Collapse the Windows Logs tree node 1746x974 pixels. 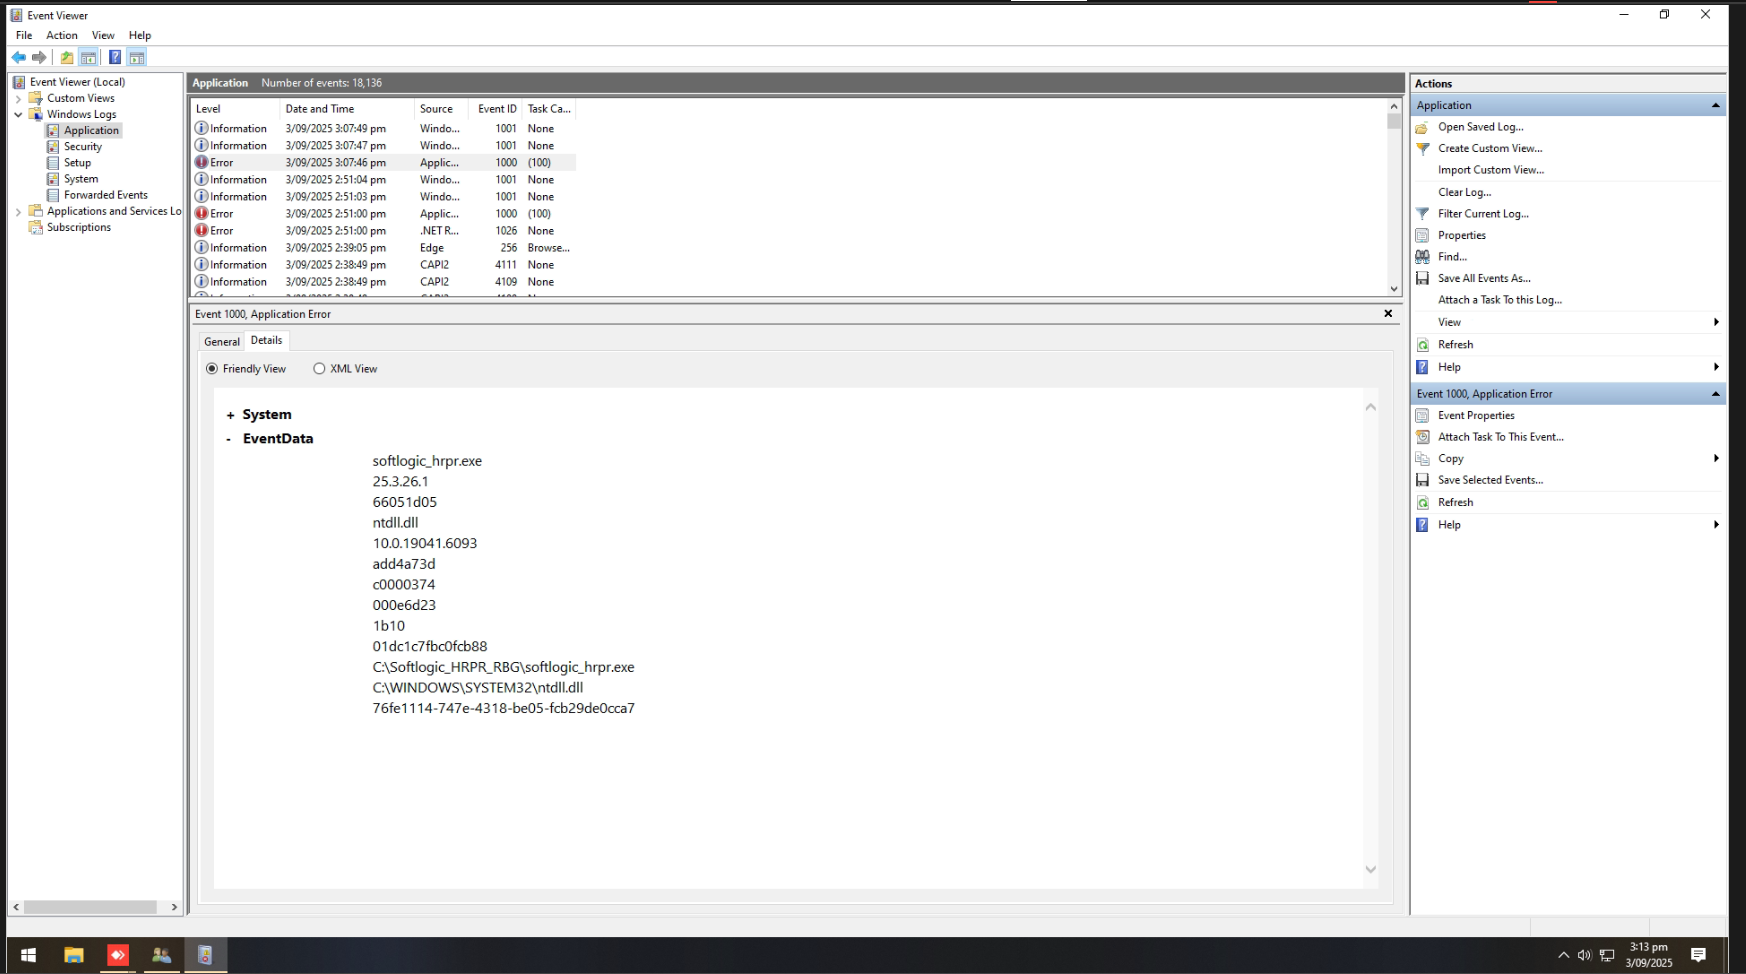(x=18, y=115)
